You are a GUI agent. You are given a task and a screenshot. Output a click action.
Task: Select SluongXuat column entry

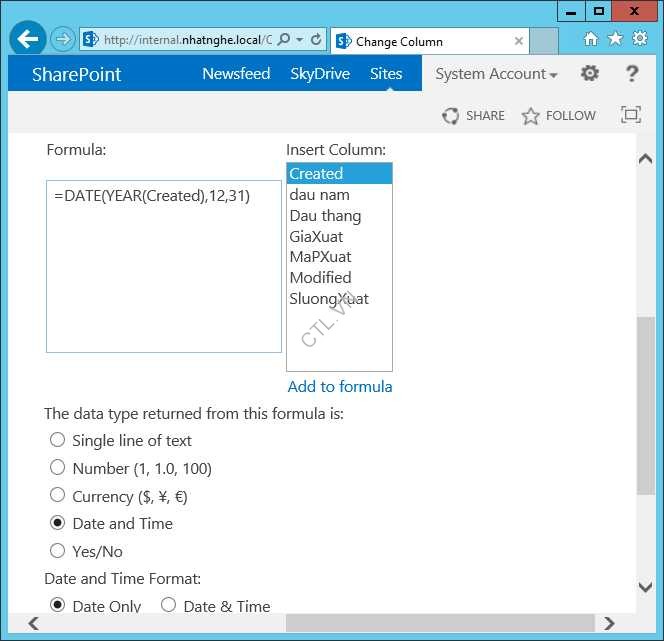[x=340, y=298]
